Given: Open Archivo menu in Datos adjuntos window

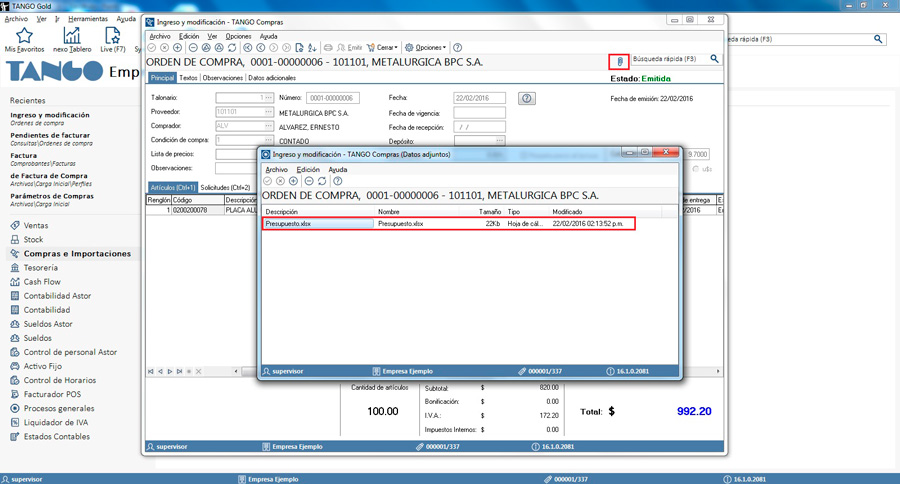Looking at the screenshot, I should tap(276, 170).
